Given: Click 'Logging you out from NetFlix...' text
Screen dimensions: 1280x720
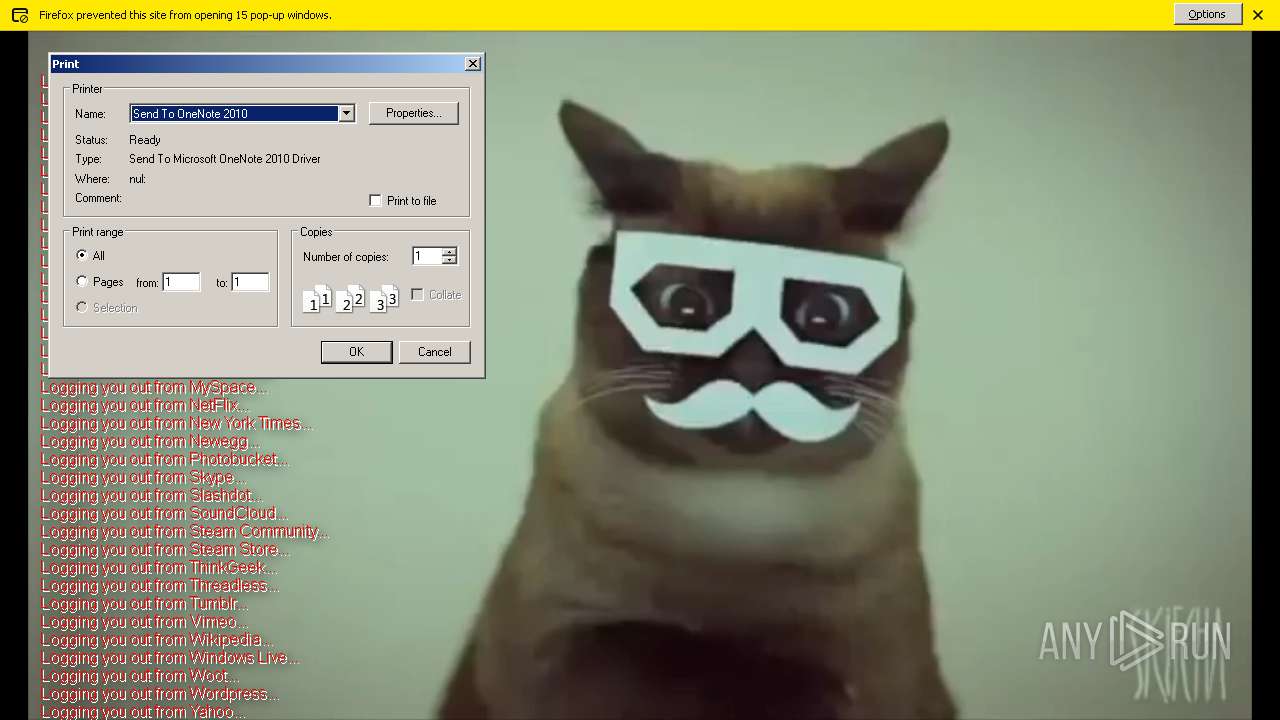Looking at the screenshot, I should [x=145, y=405].
